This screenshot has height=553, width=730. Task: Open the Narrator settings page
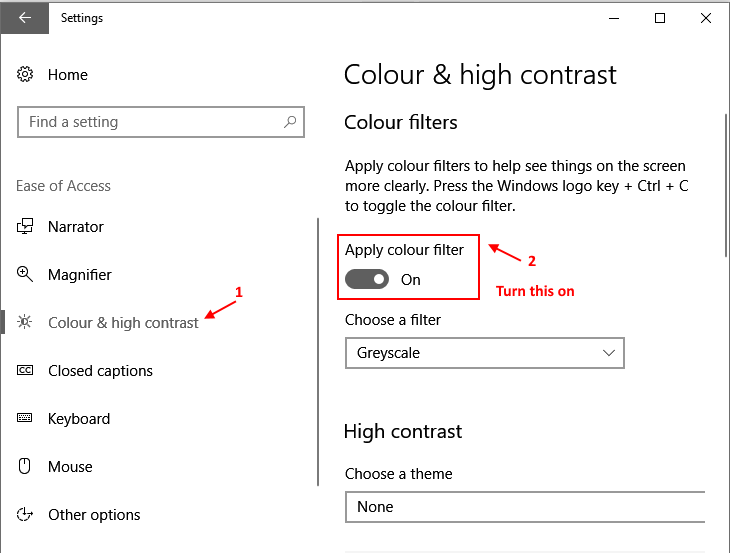(76, 227)
